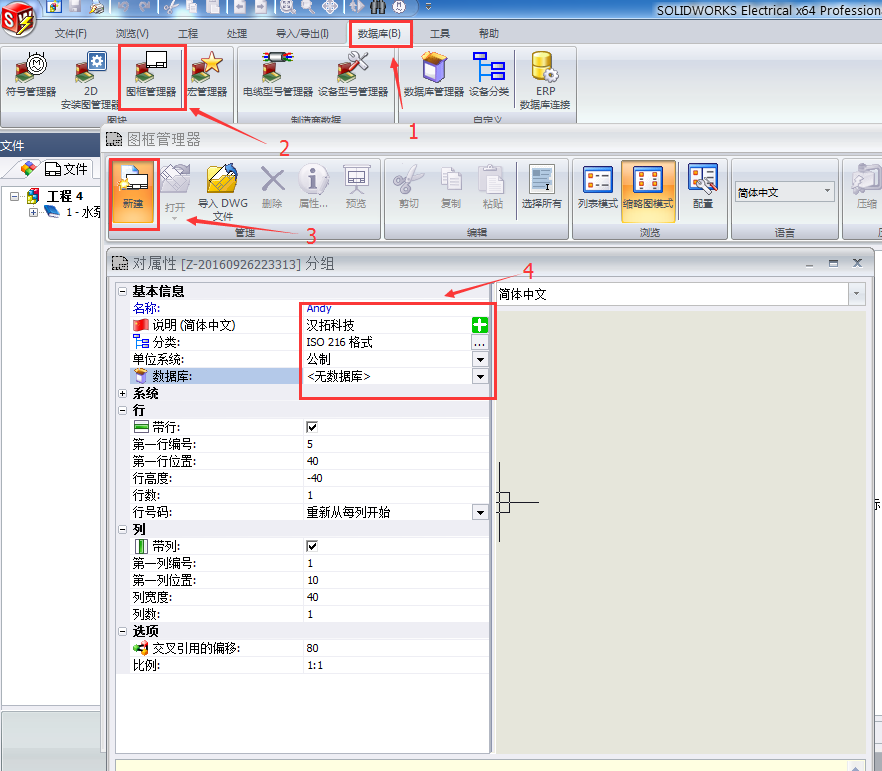882x771 pixels.
Task: Open the 数据库(B) menu tab
Action: [x=380, y=34]
